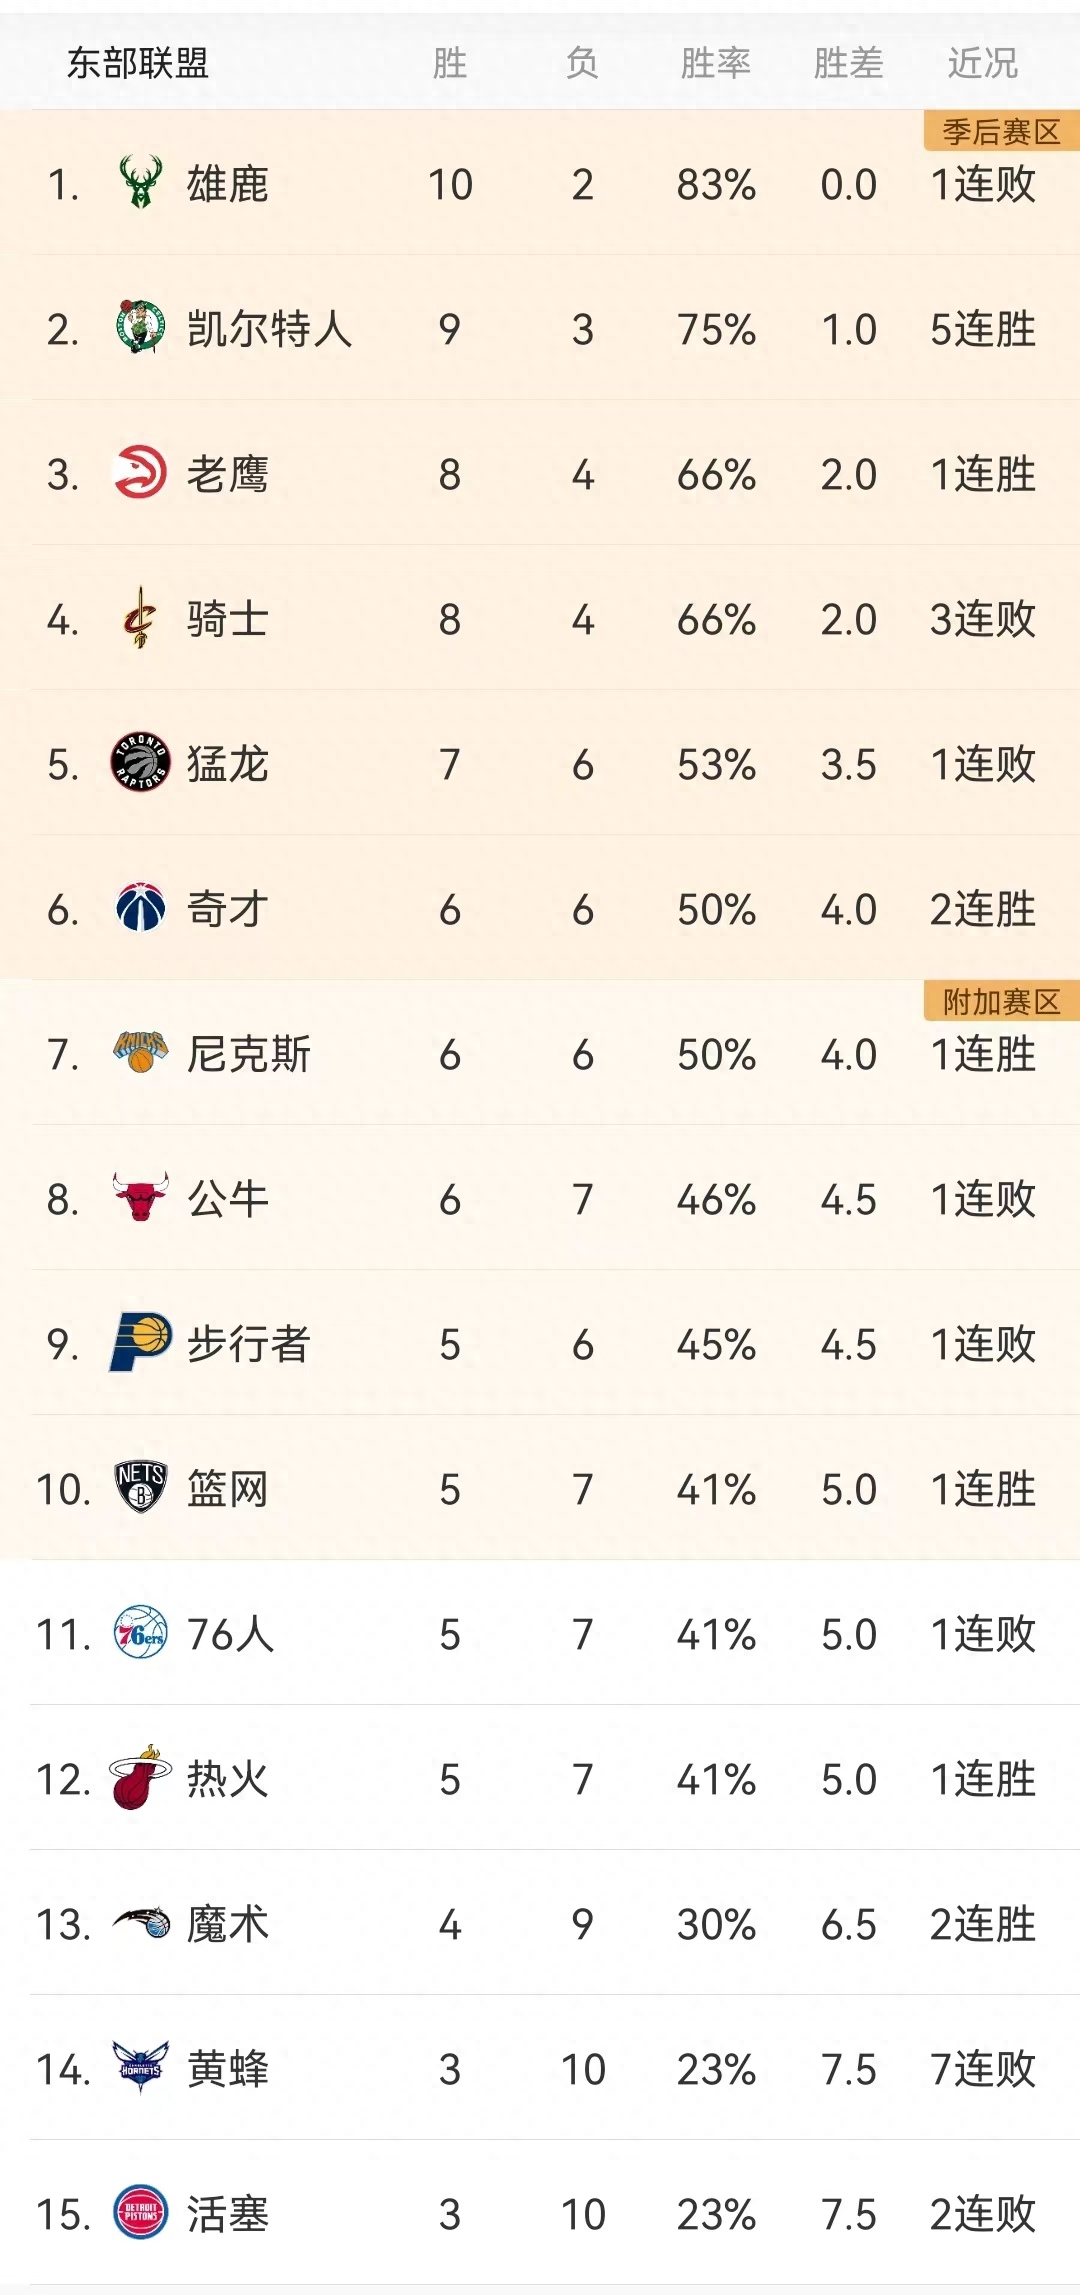Select the Miami Heat logo
This screenshot has height=2295, width=1080.
point(140,1778)
